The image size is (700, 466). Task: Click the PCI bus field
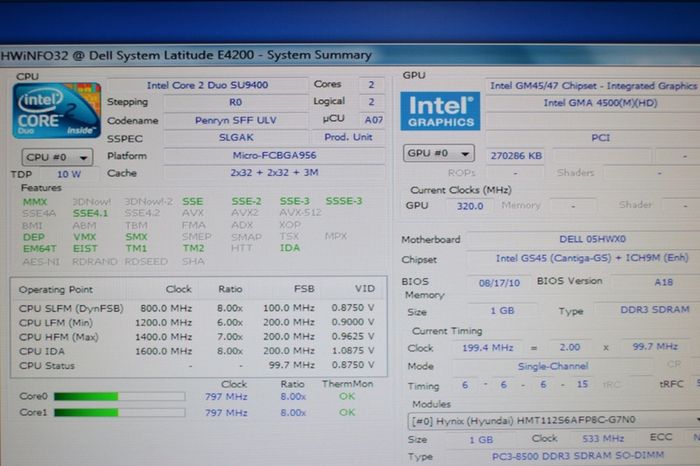(x=593, y=138)
